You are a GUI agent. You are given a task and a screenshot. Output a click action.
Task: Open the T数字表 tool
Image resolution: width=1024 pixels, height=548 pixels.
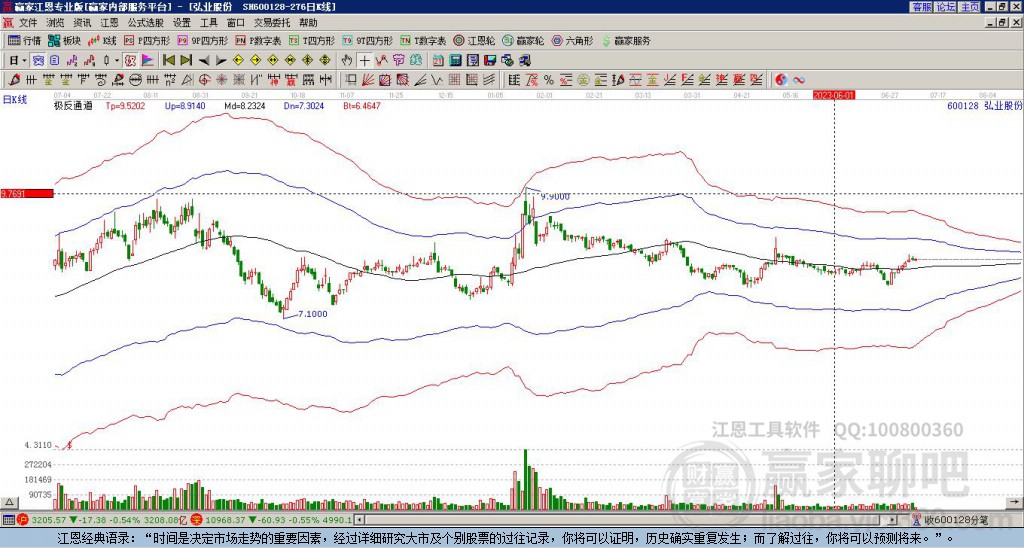pos(423,40)
